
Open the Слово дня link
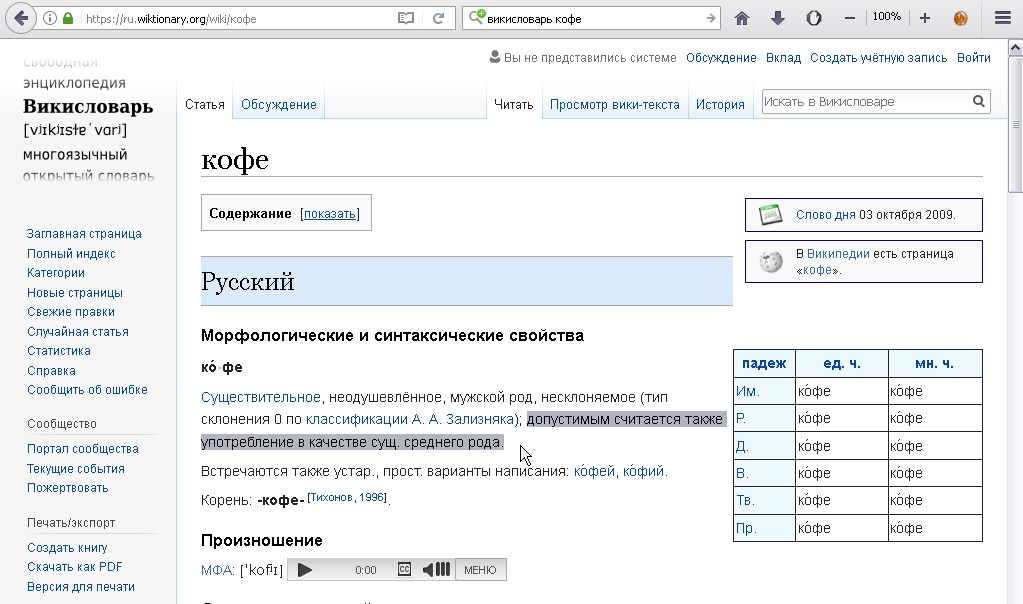(825, 215)
